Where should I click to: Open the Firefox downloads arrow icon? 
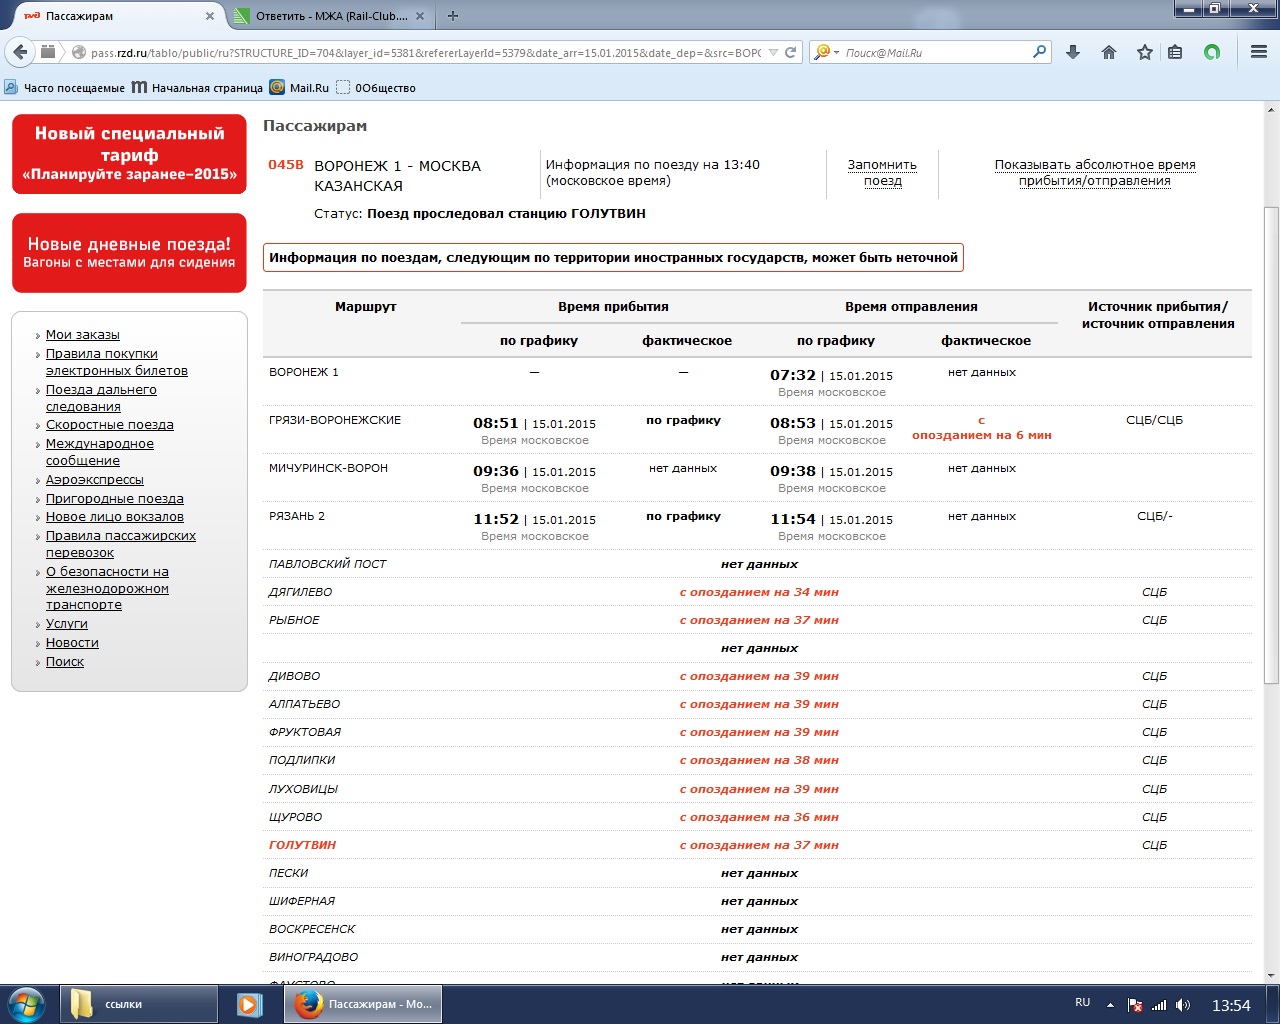1073,52
